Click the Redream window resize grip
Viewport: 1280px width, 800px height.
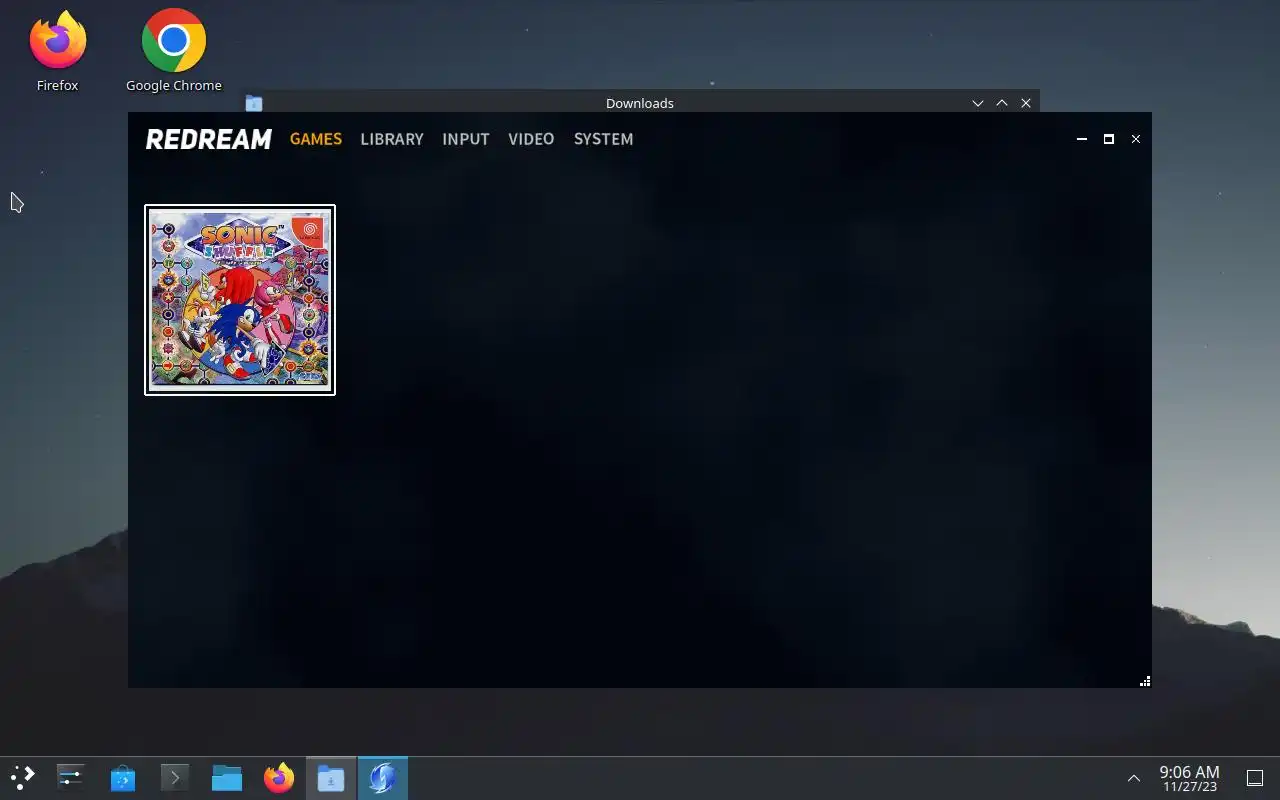[1145, 681]
